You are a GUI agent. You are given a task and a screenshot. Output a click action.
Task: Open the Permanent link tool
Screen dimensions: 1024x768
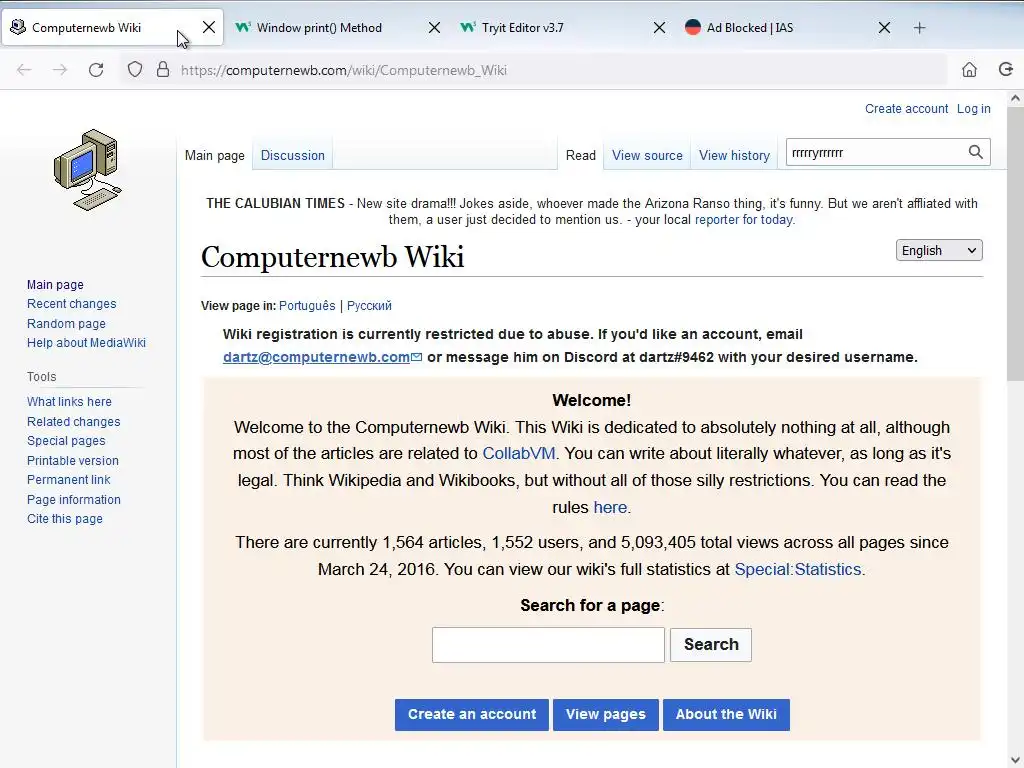pyautogui.click(x=69, y=479)
